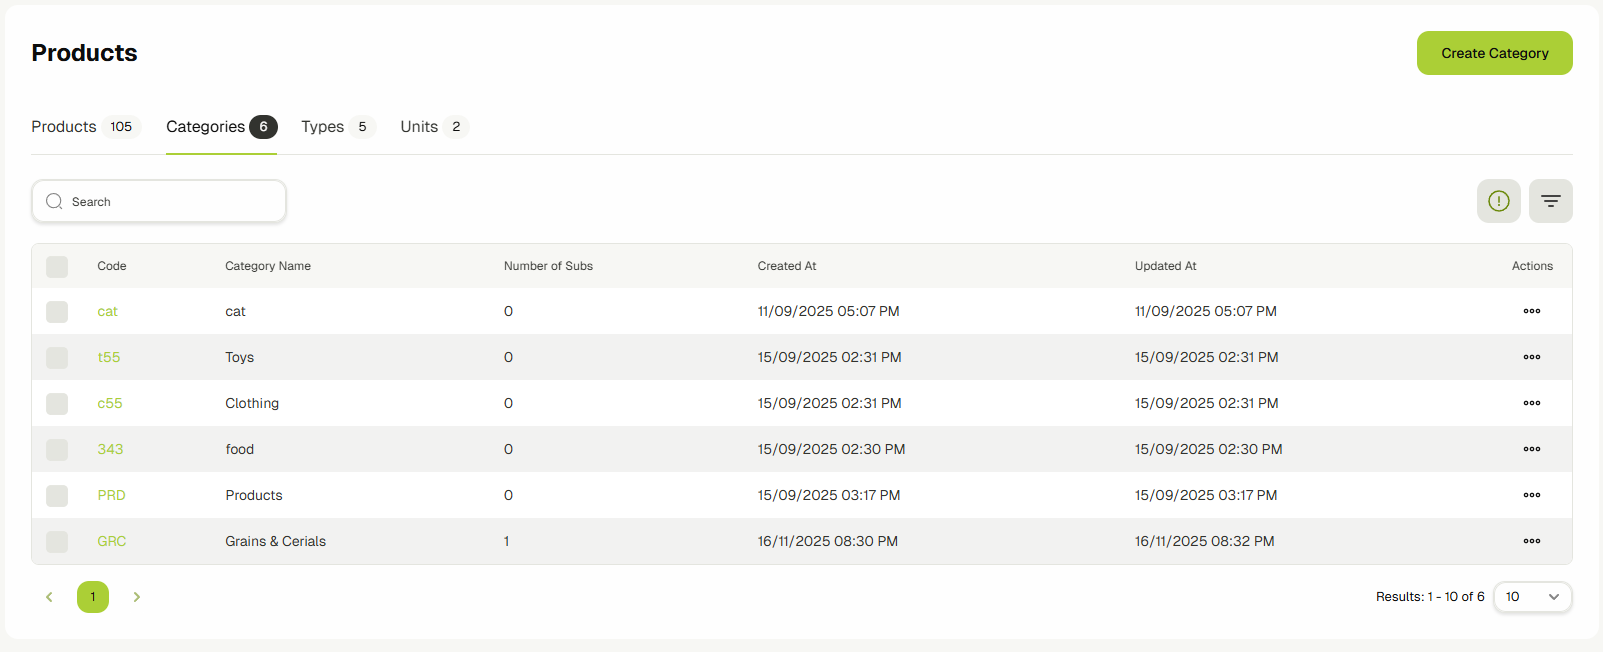Click the Create Category button

[1494, 53]
